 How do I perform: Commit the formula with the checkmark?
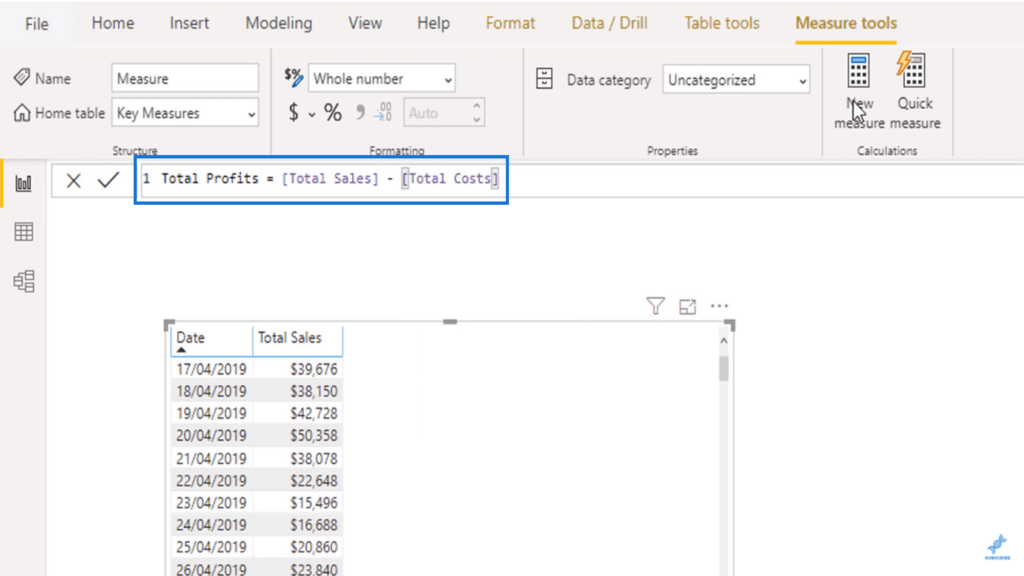coord(108,180)
